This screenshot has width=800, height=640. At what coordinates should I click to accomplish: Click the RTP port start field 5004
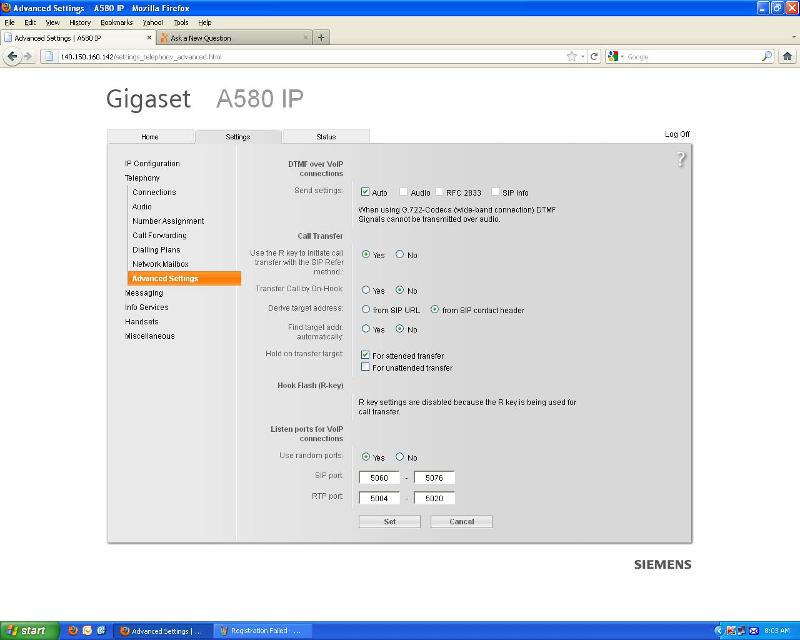tap(379, 498)
